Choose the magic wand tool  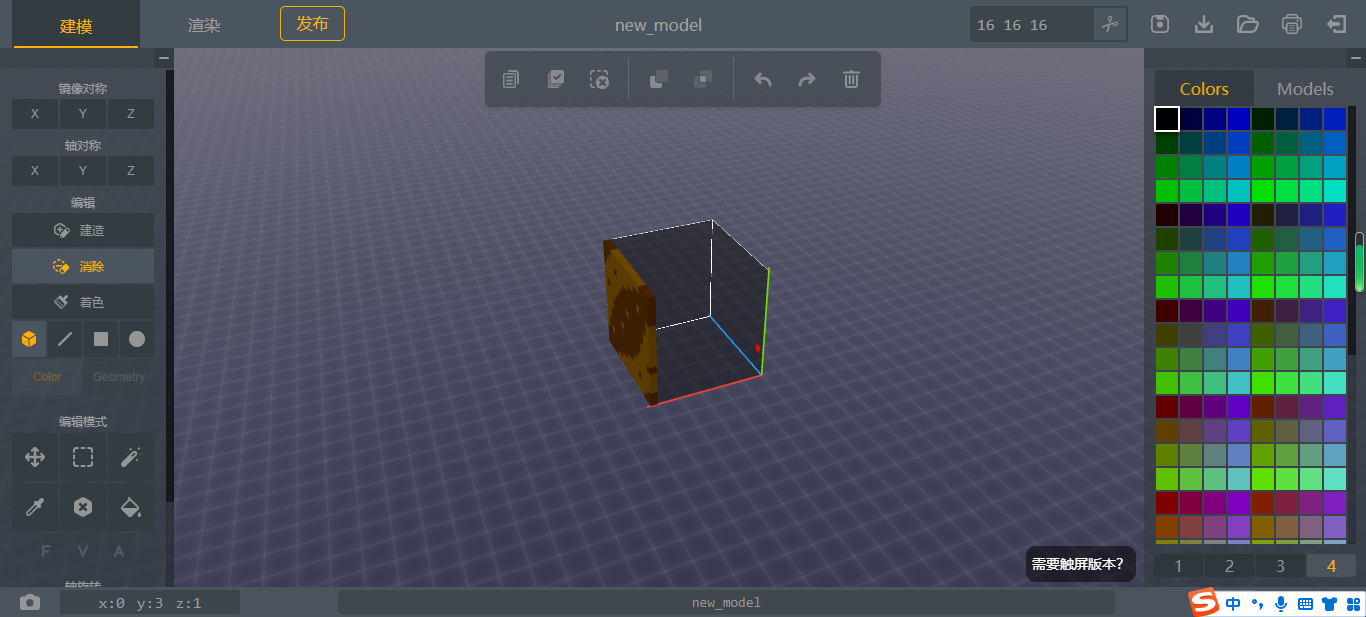tap(130, 457)
